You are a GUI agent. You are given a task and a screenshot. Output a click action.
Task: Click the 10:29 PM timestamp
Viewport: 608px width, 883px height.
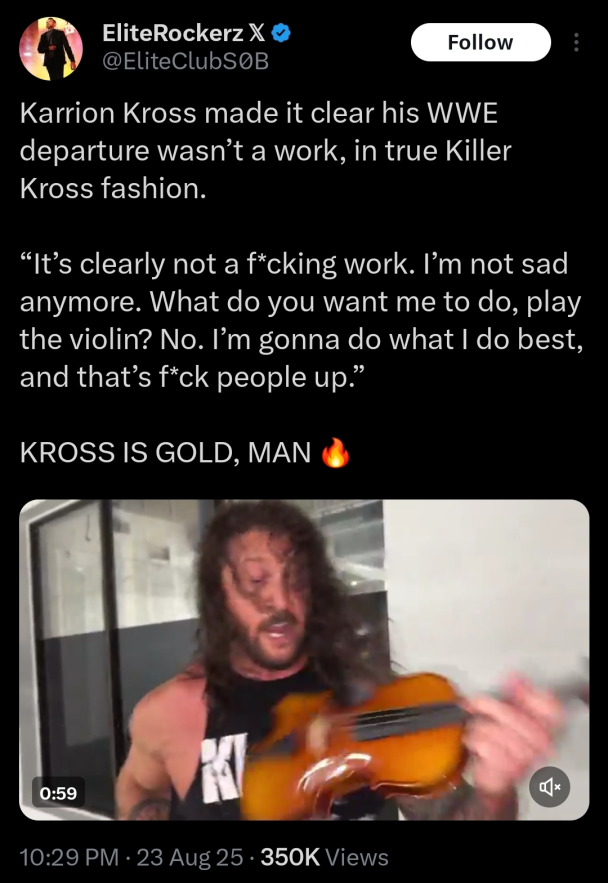[x=69, y=857]
